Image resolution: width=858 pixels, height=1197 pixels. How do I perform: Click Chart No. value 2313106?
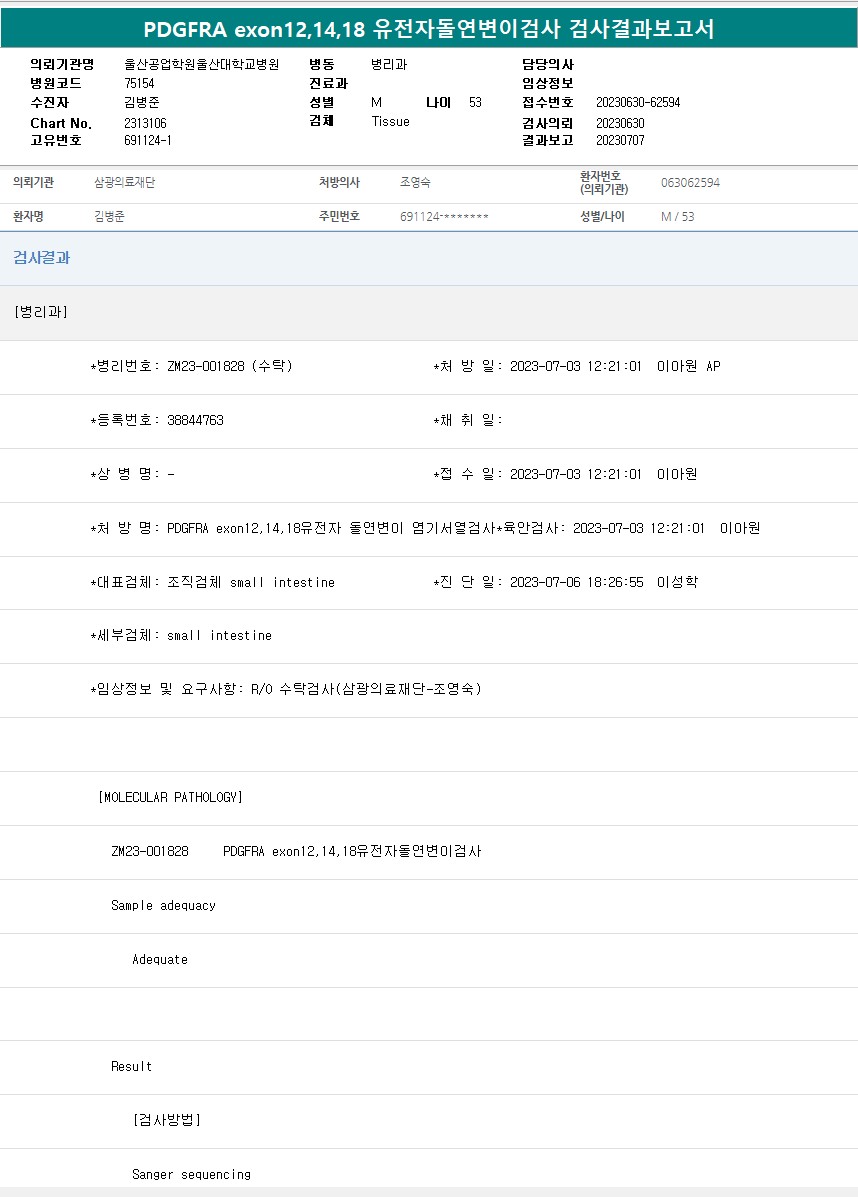pyautogui.click(x=145, y=123)
